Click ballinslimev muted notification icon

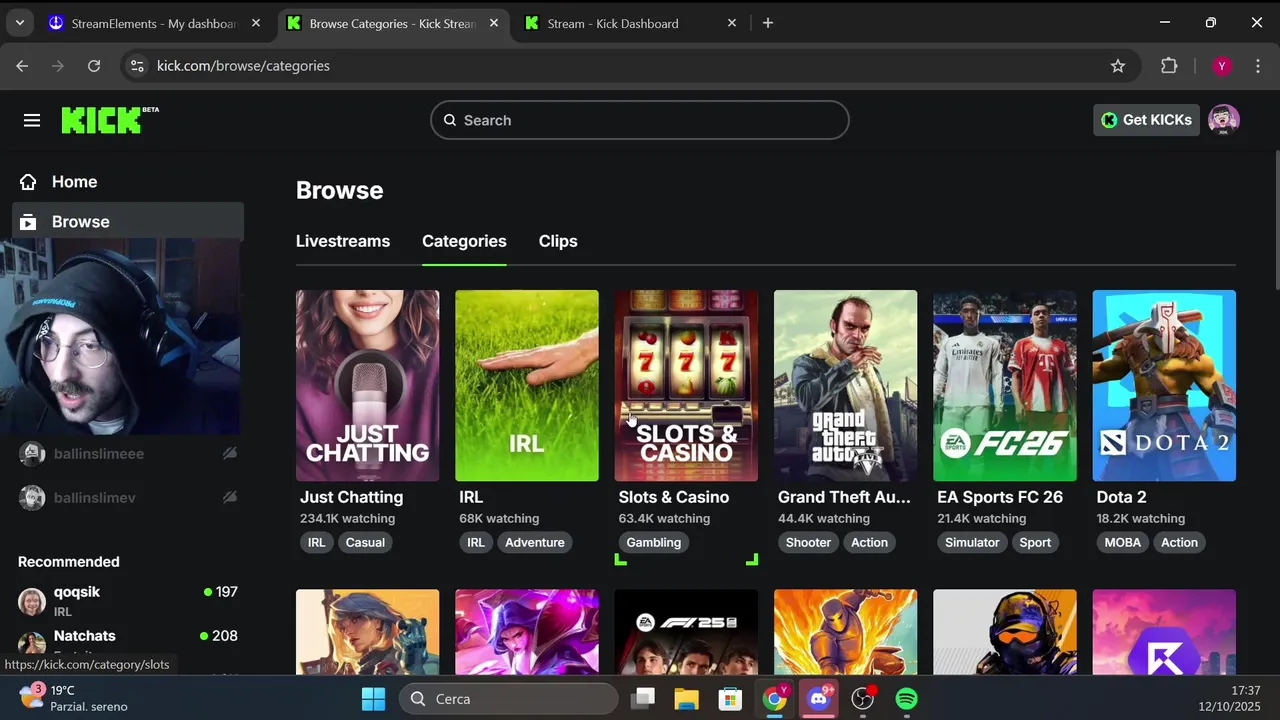(x=229, y=497)
